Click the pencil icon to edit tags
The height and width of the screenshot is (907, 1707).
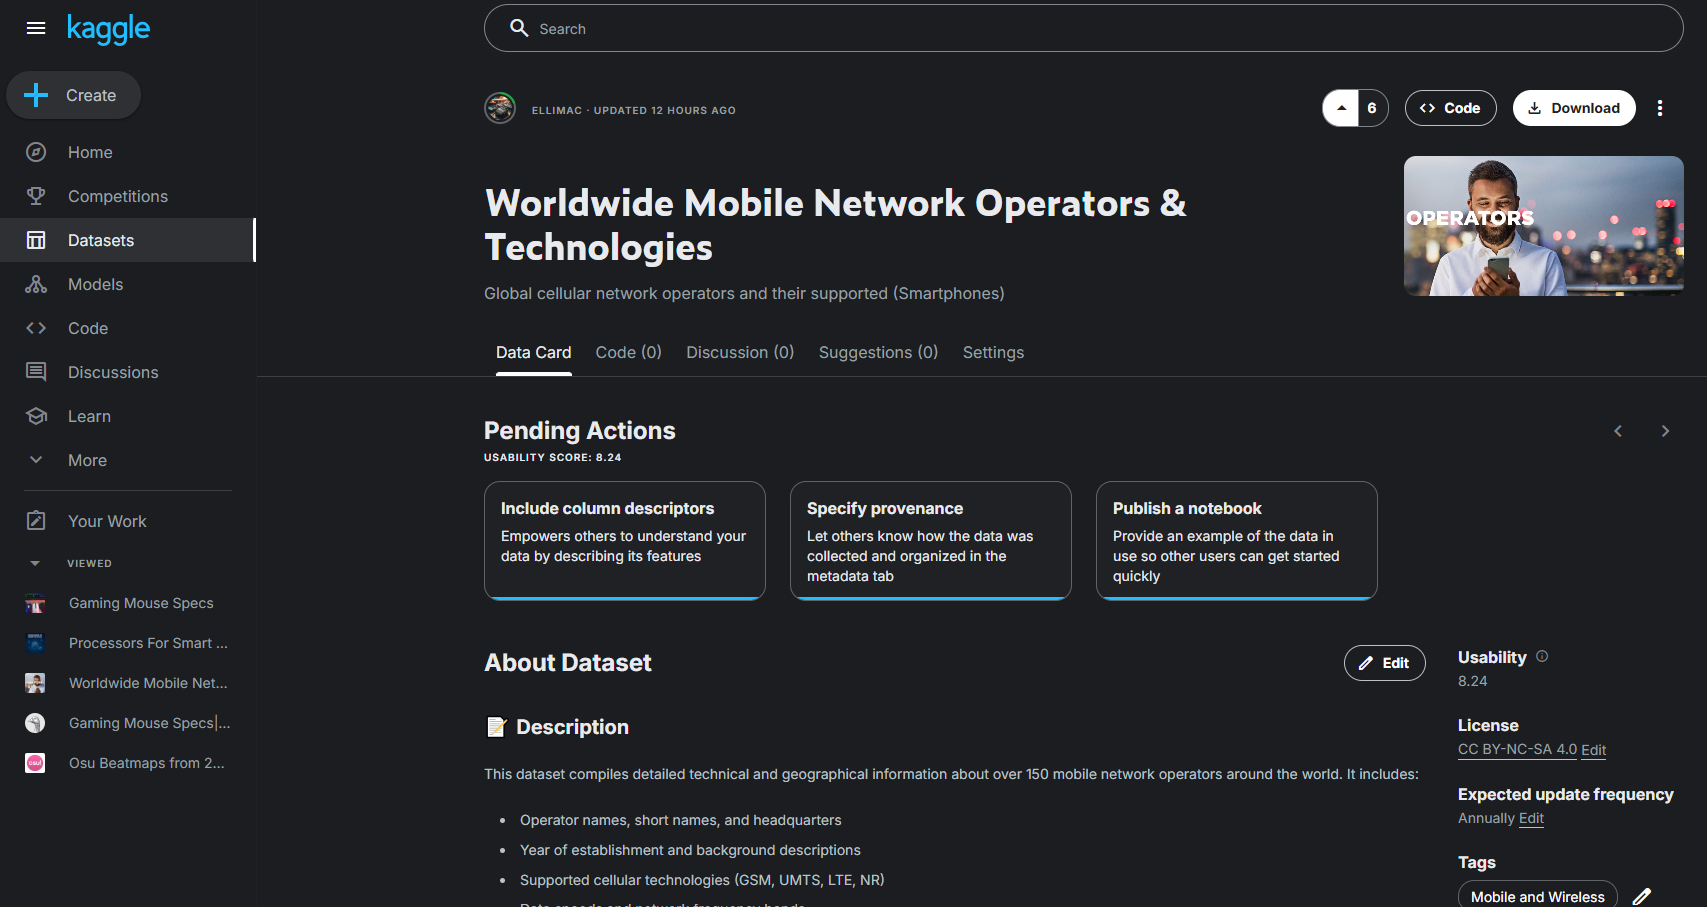(1641, 896)
